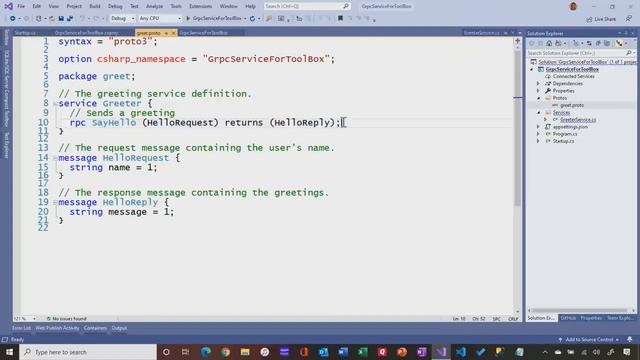Click the search magnifier in Quick Launch
The height and width of the screenshot is (360, 640).
(x=346, y=6)
